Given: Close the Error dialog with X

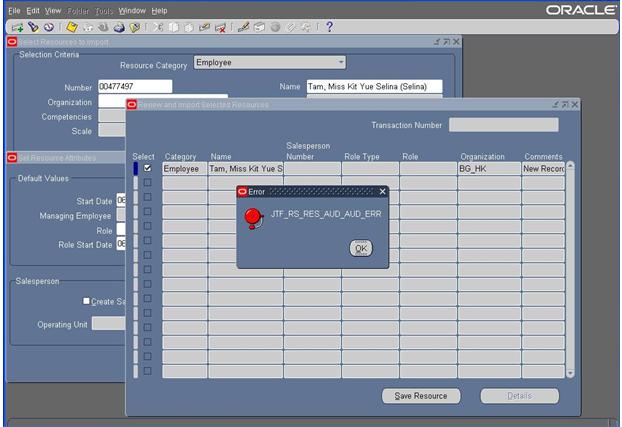Looking at the screenshot, I should pos(382,192).
